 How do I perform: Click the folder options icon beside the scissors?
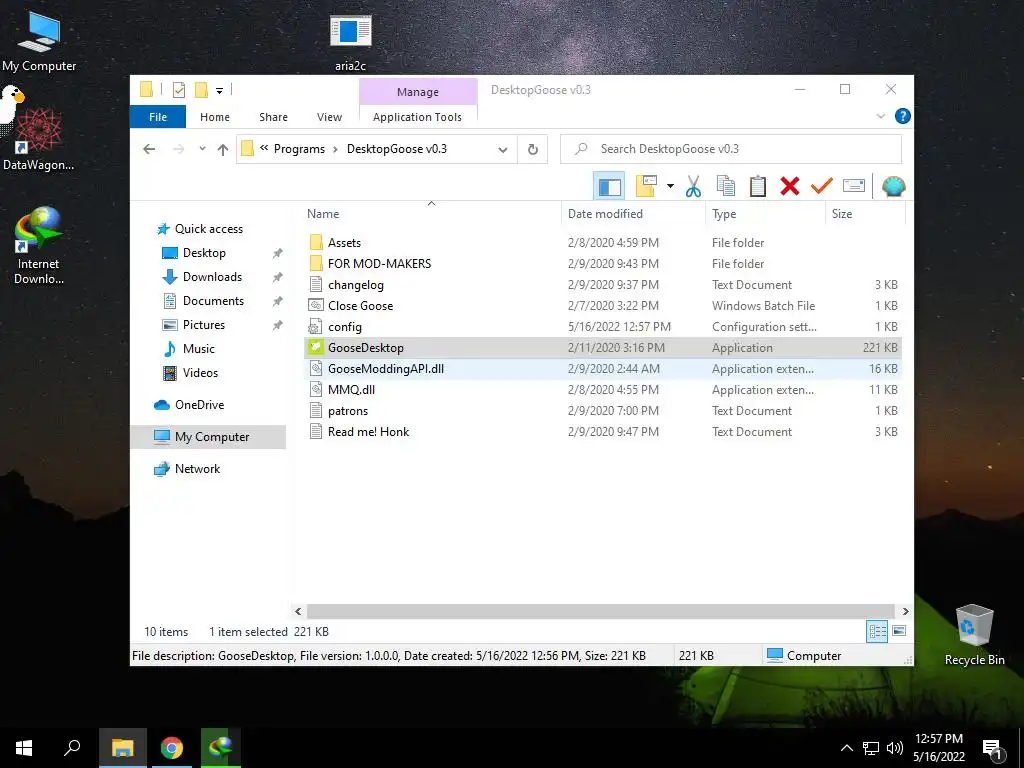coord(646,186)
